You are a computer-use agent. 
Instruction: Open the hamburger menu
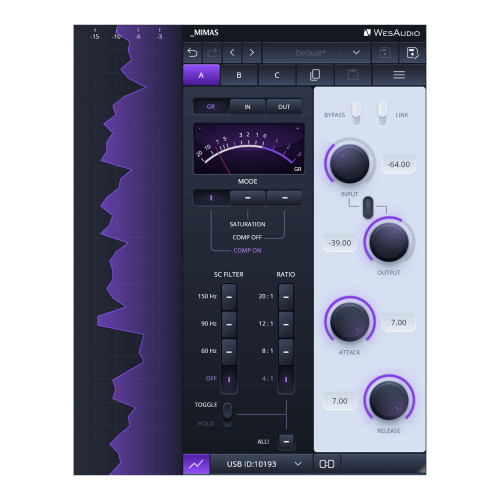click(x=399, y=75)
